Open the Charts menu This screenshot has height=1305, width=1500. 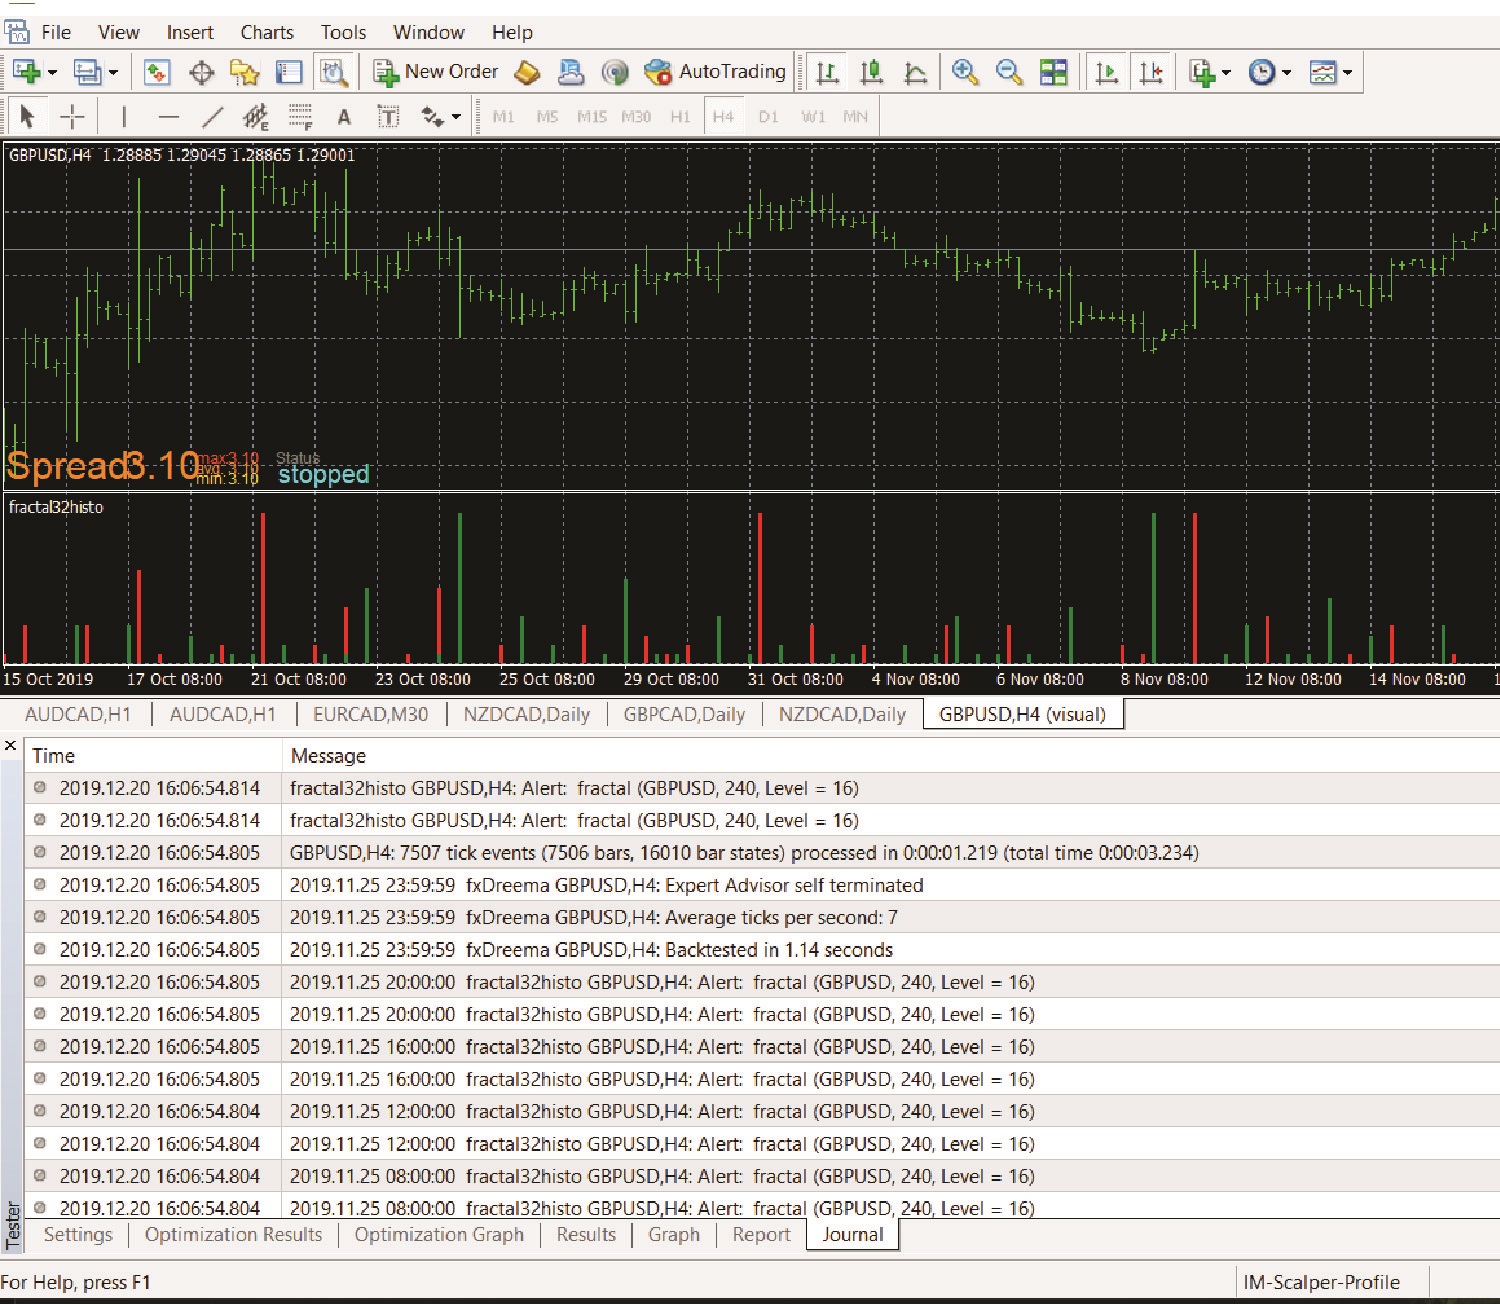point(267,32)
